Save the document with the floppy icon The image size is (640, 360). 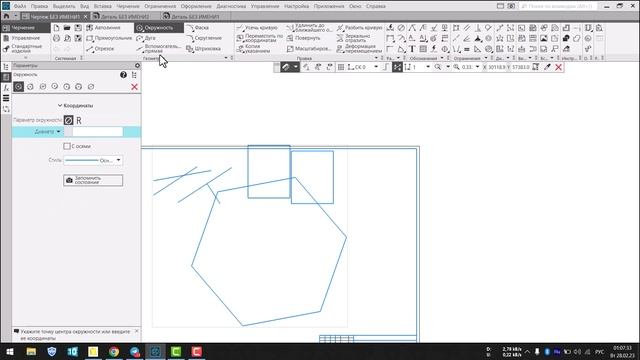(78, 28)
